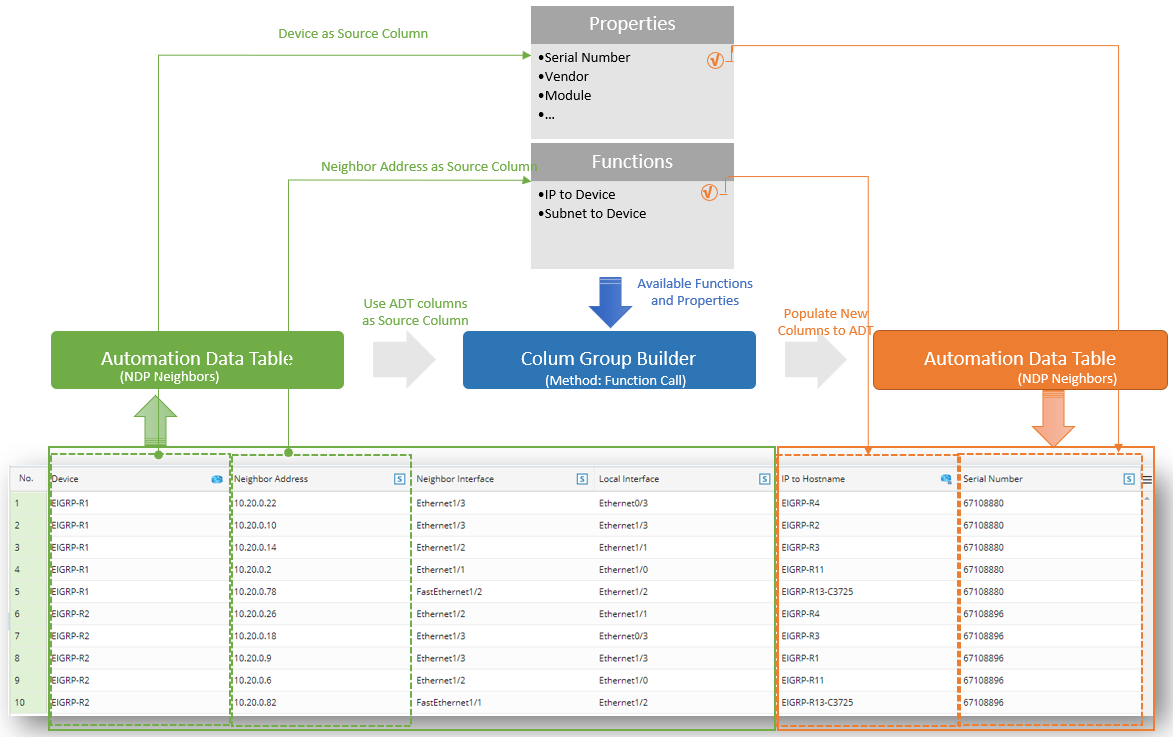Click the green Automation Data Table block
Viewport: 1173px width, 737px height.
click(x=197, y=360)
